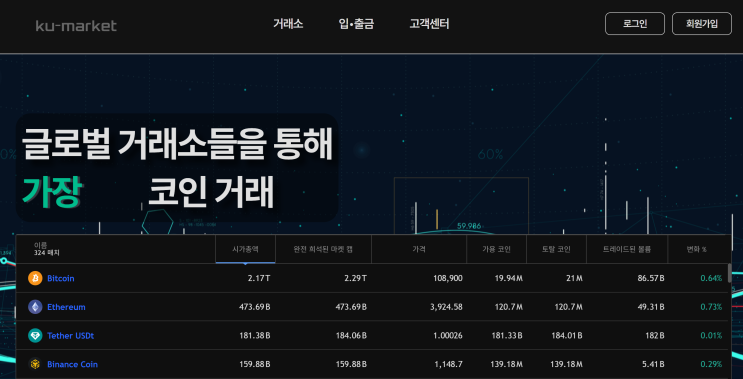Sort by 완전 희석된 마켓 캡 column
Viewport: 743px width, 379px height.
pyautogui.click(x=323, y=249)
